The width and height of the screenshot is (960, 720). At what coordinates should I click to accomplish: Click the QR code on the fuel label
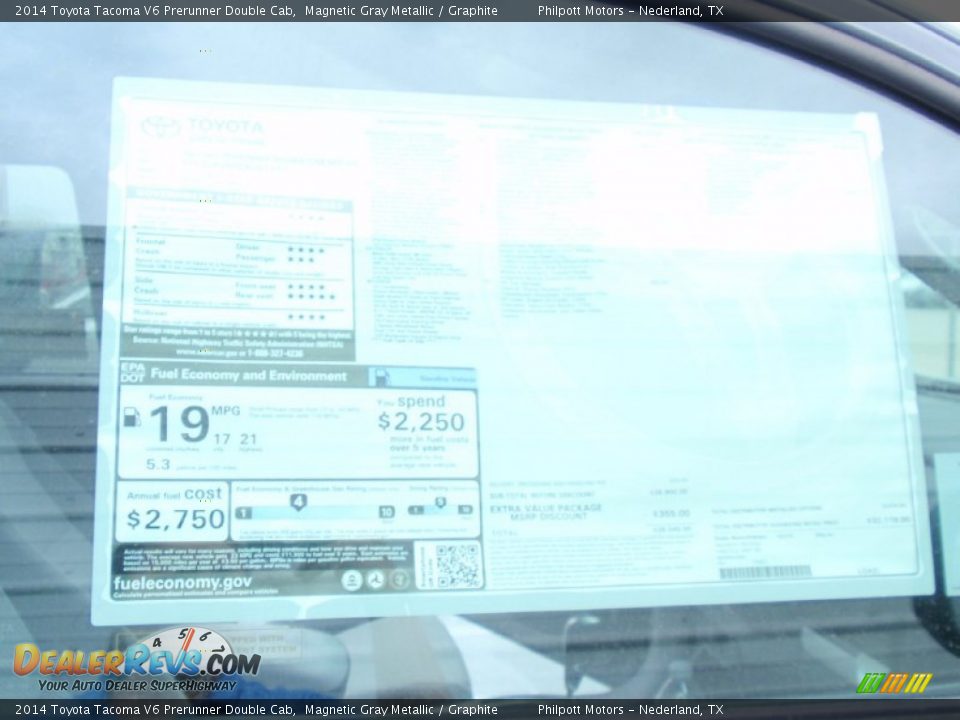[x=457, y=566]
